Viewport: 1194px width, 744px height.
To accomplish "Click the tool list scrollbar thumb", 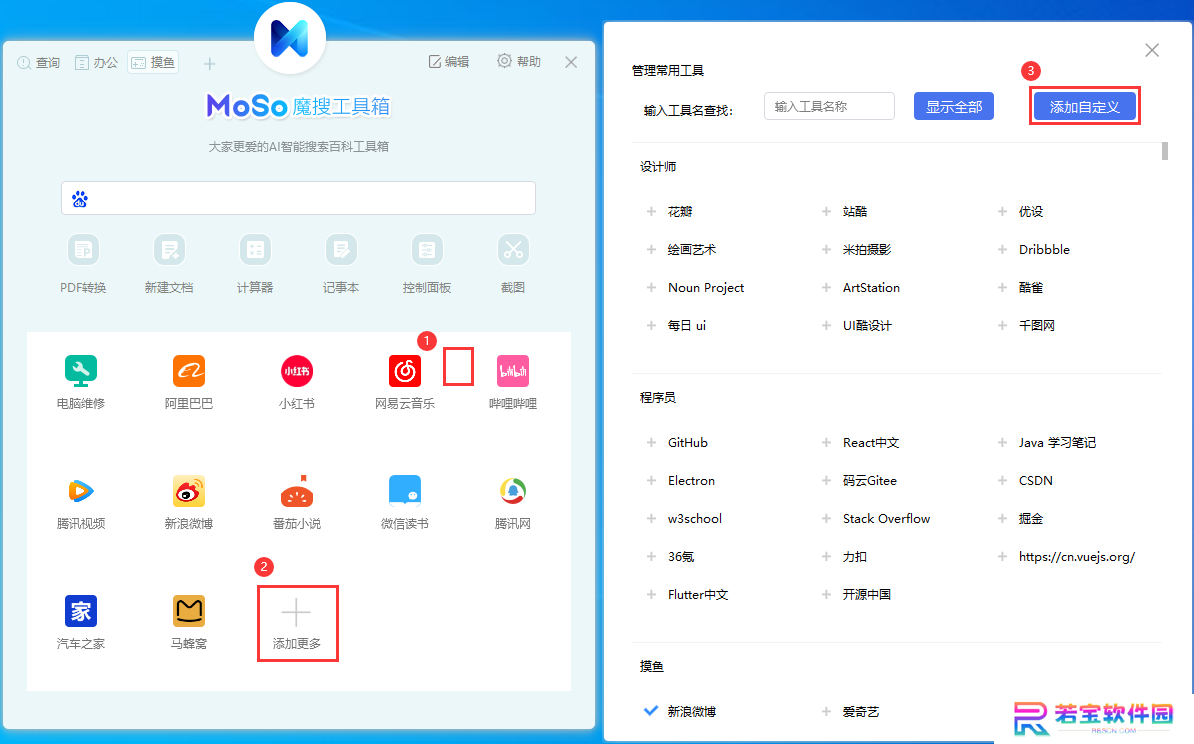I will point(1165,151).
